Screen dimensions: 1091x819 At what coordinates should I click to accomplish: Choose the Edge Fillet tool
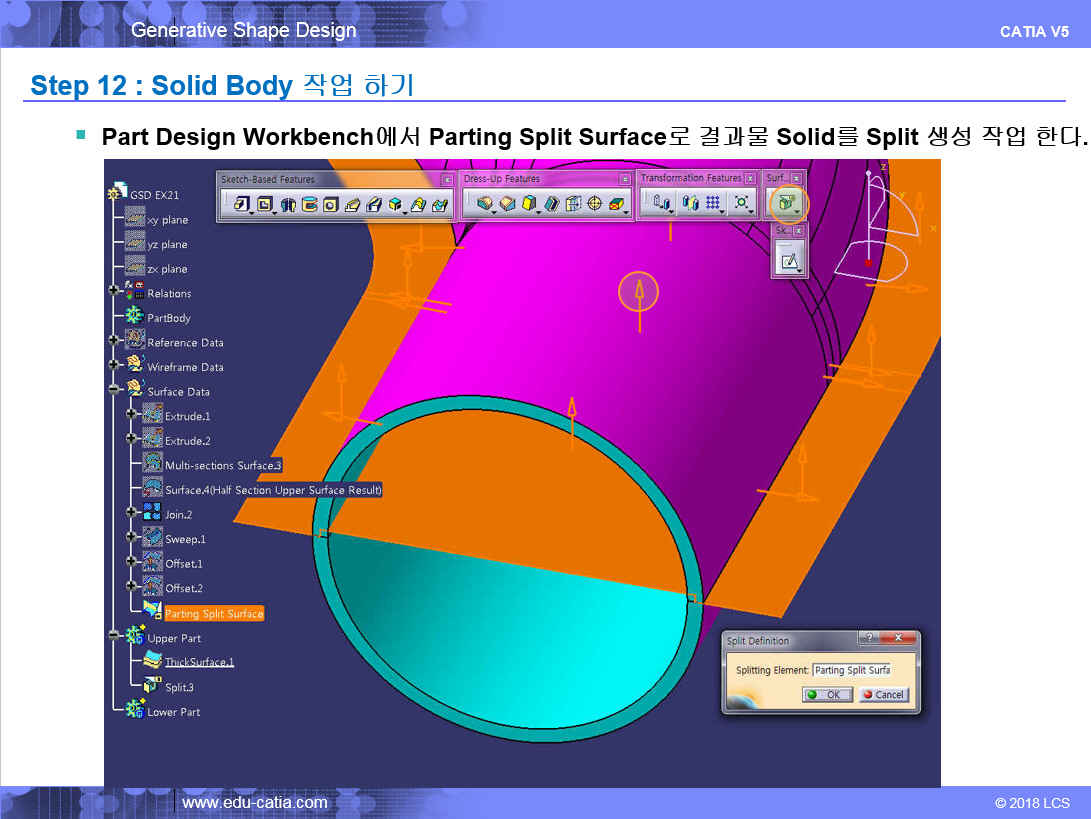click(484, 205)
